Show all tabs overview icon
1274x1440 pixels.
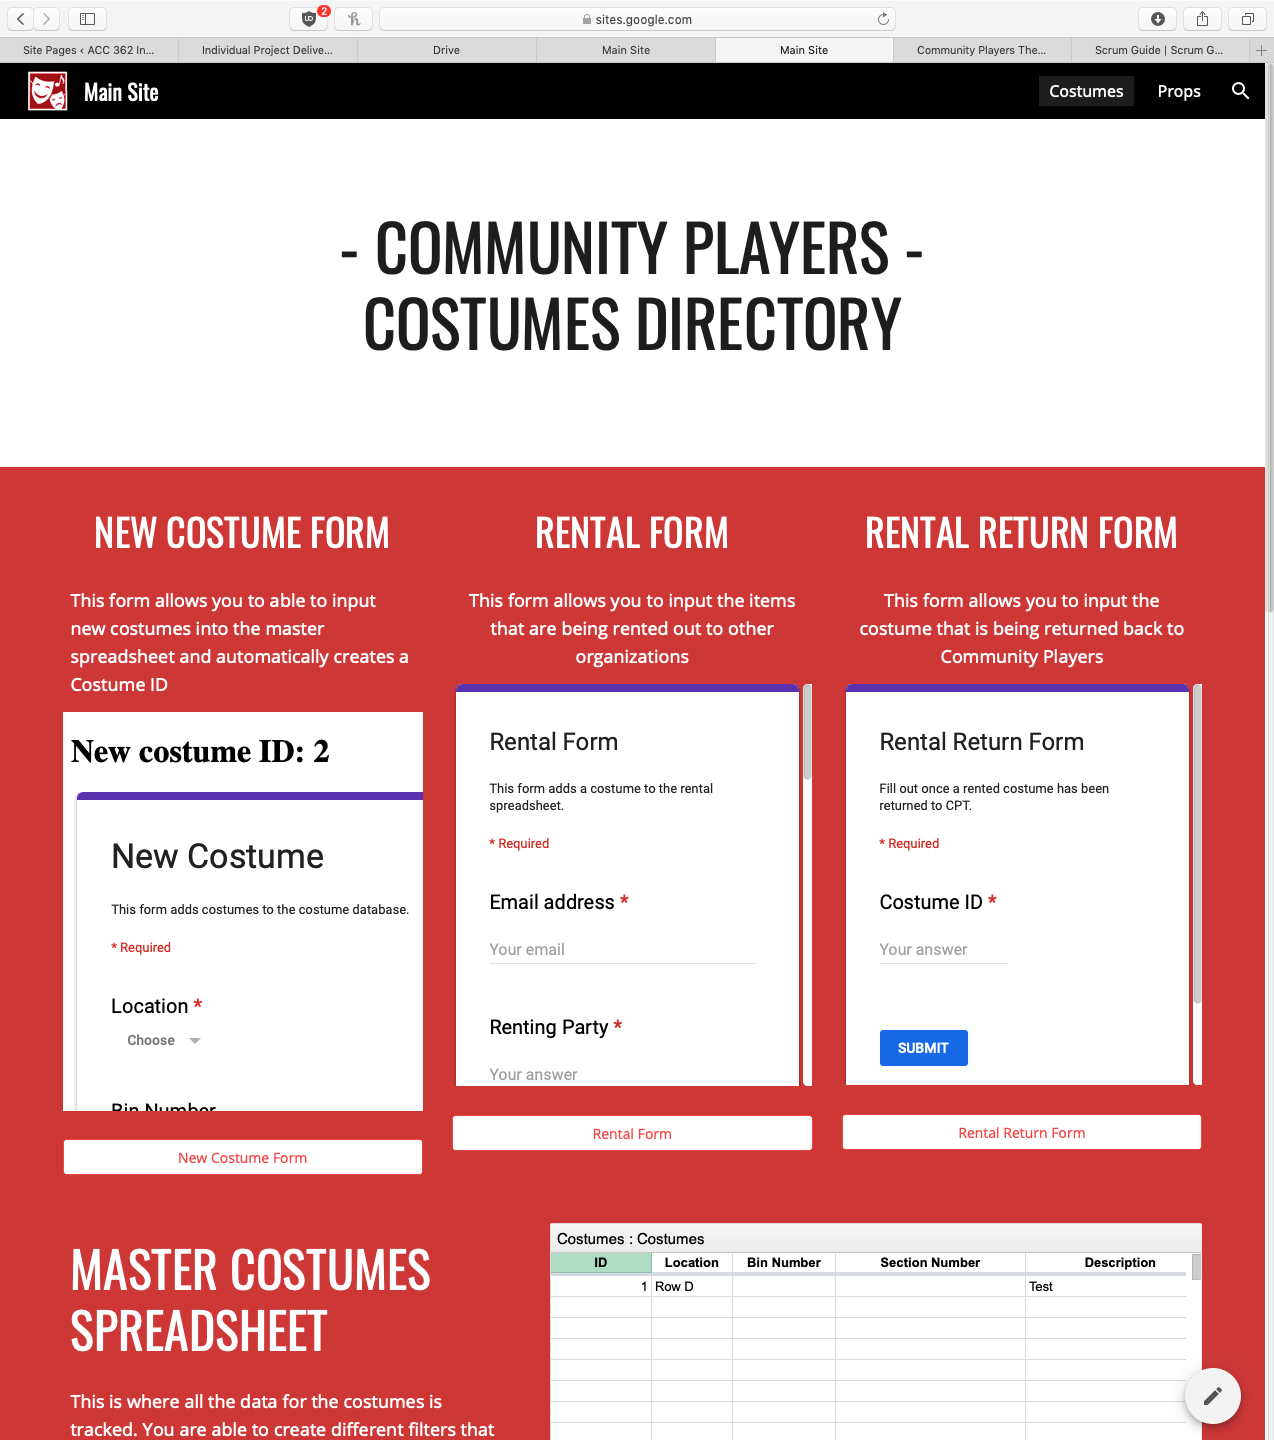(1247, 19)
